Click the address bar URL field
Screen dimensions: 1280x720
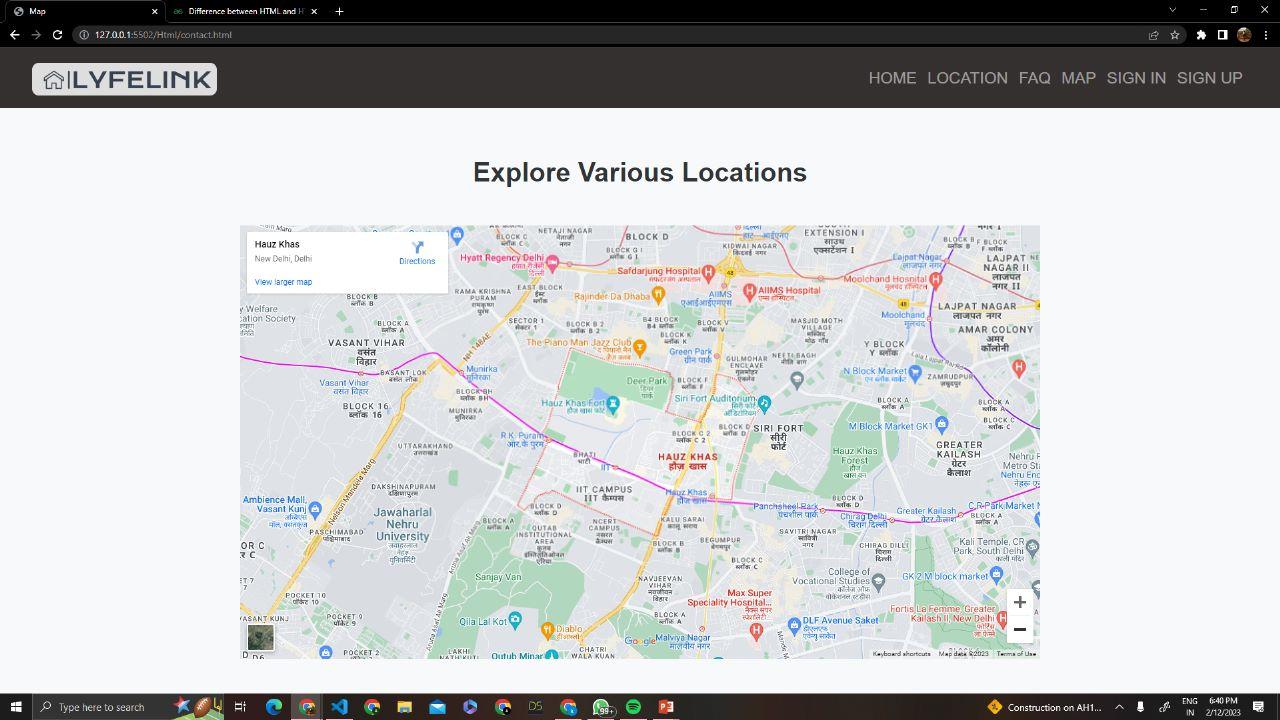pyautogui.click(x=610, y=34)
